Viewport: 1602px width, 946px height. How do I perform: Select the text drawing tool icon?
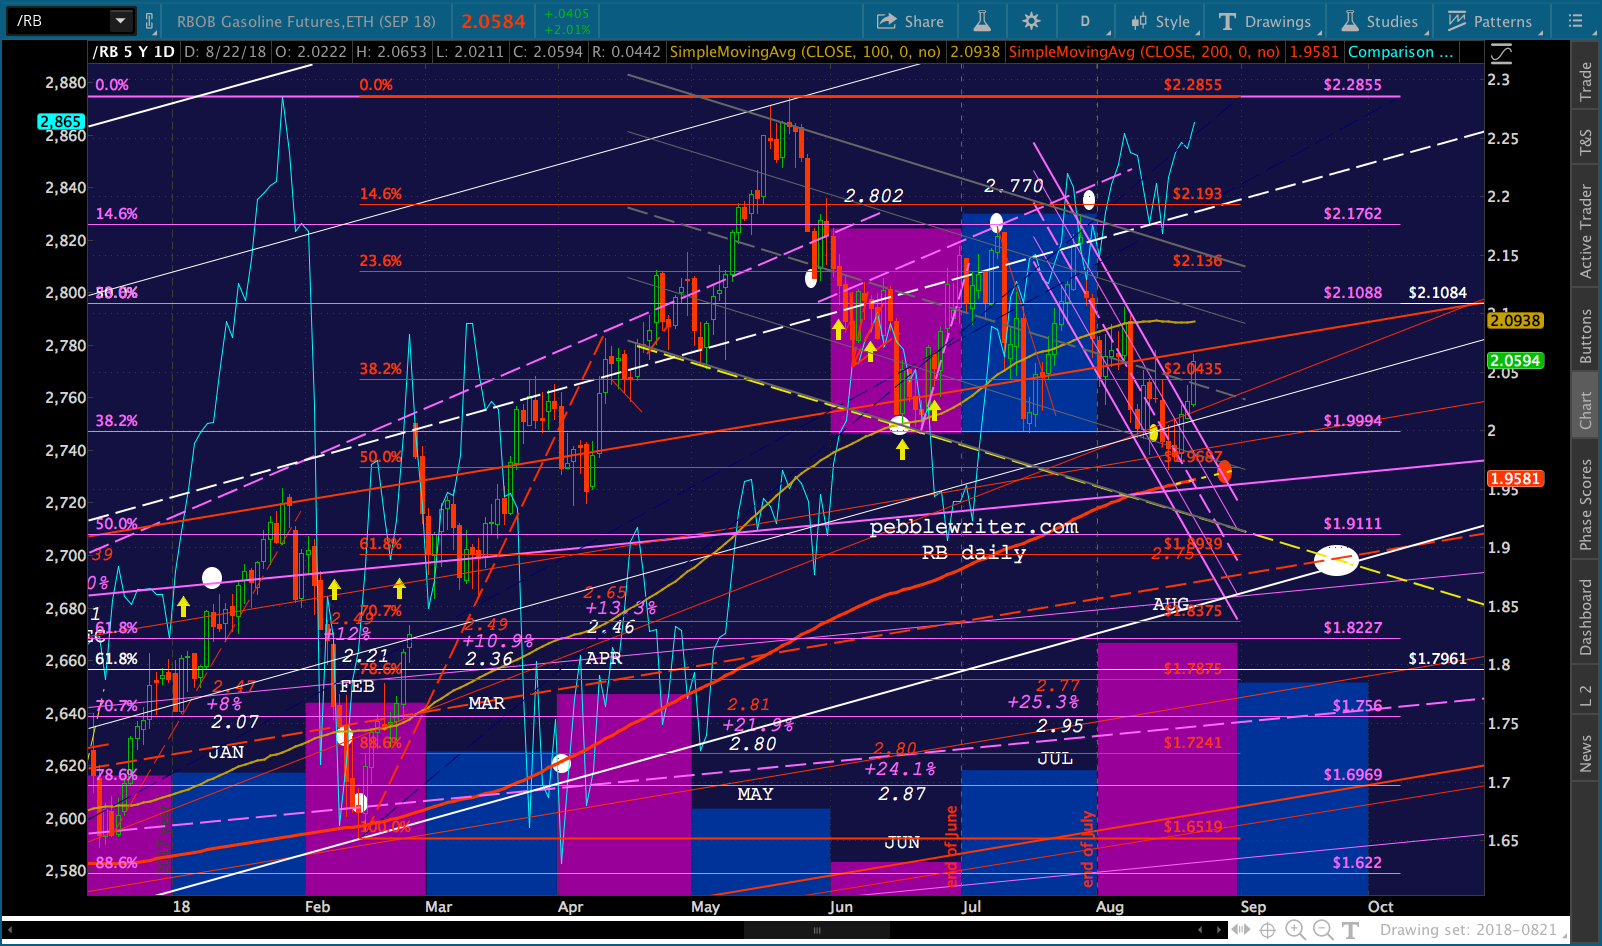pyautogui.click(x=1350, y=930)
